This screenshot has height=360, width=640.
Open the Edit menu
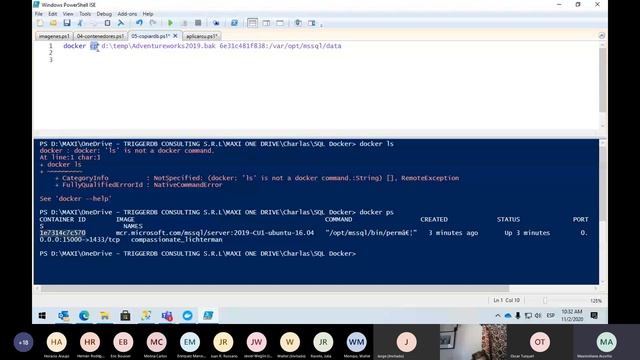(53, 14)
